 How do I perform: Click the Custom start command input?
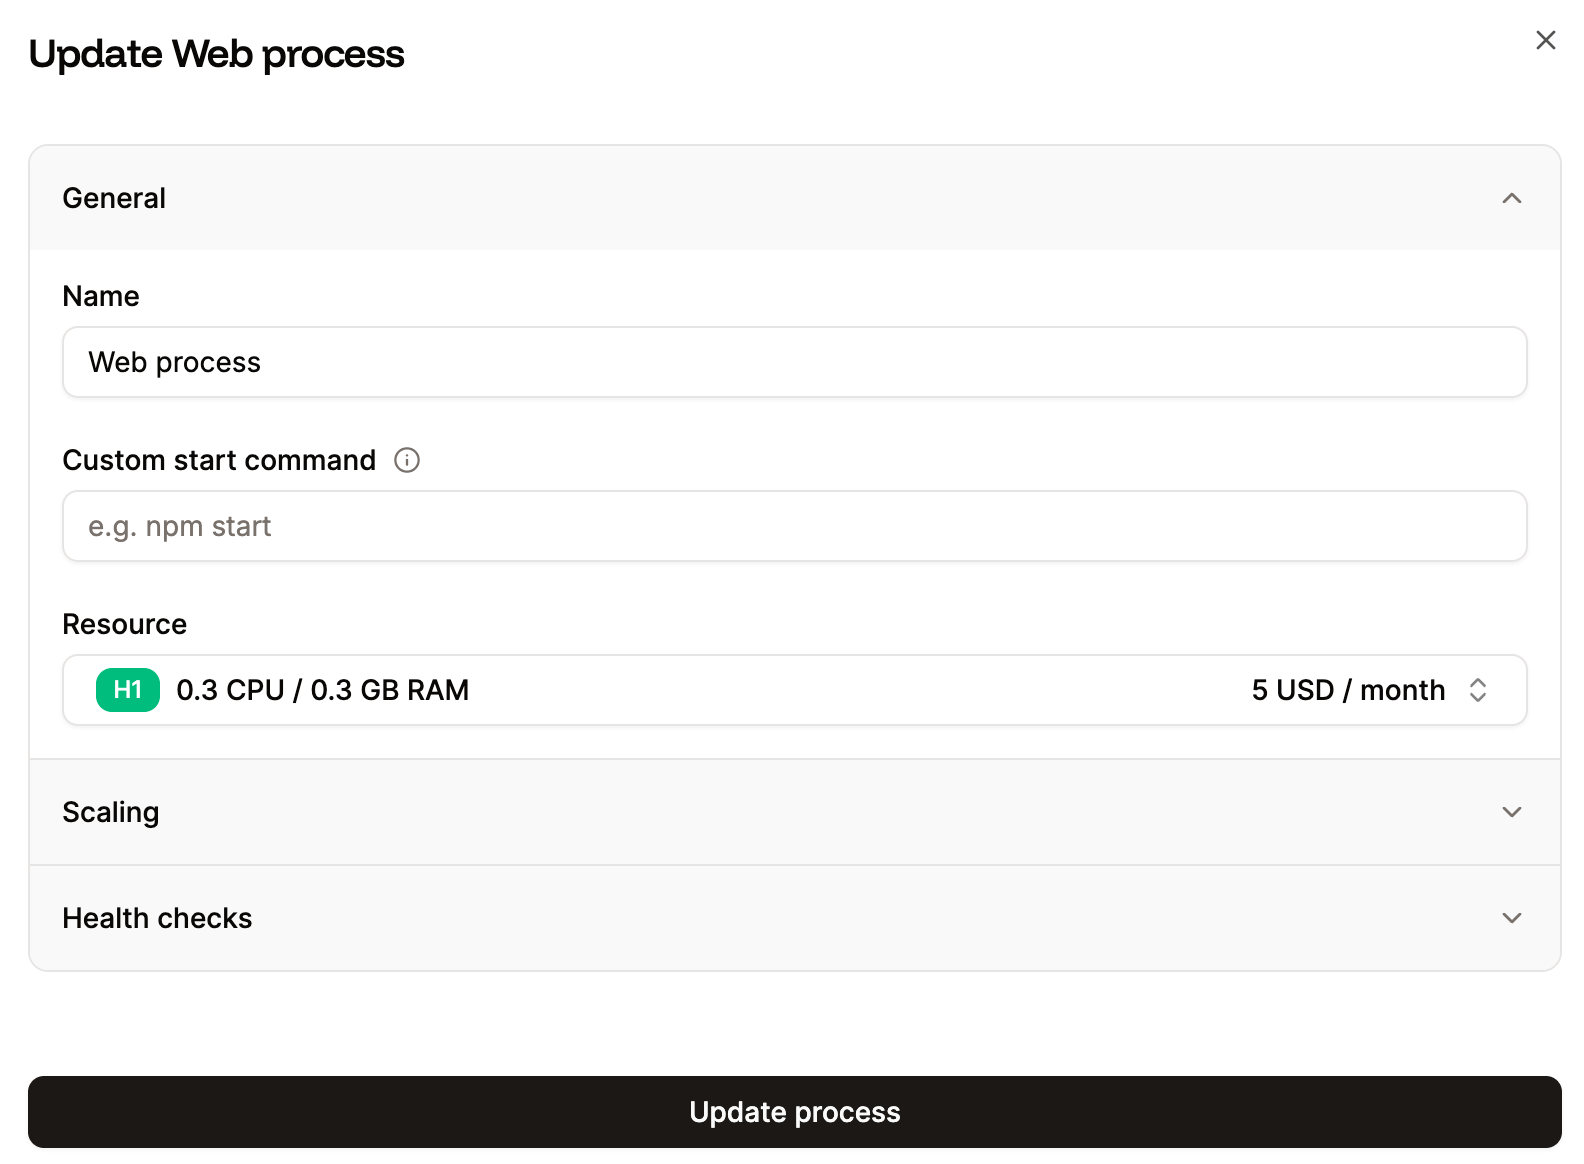point(793,525)
